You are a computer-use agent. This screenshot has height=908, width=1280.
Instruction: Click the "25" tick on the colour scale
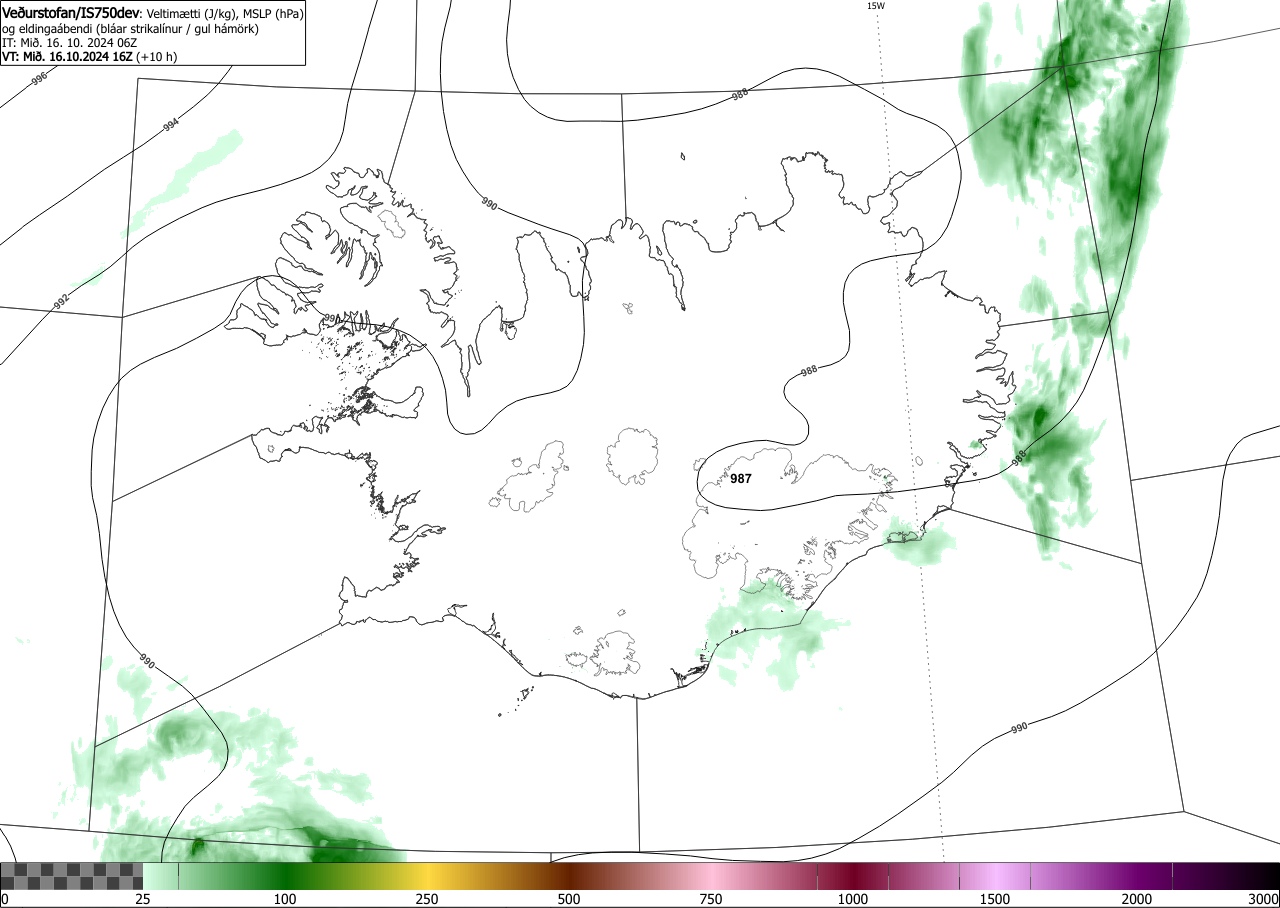coord(143,899)
